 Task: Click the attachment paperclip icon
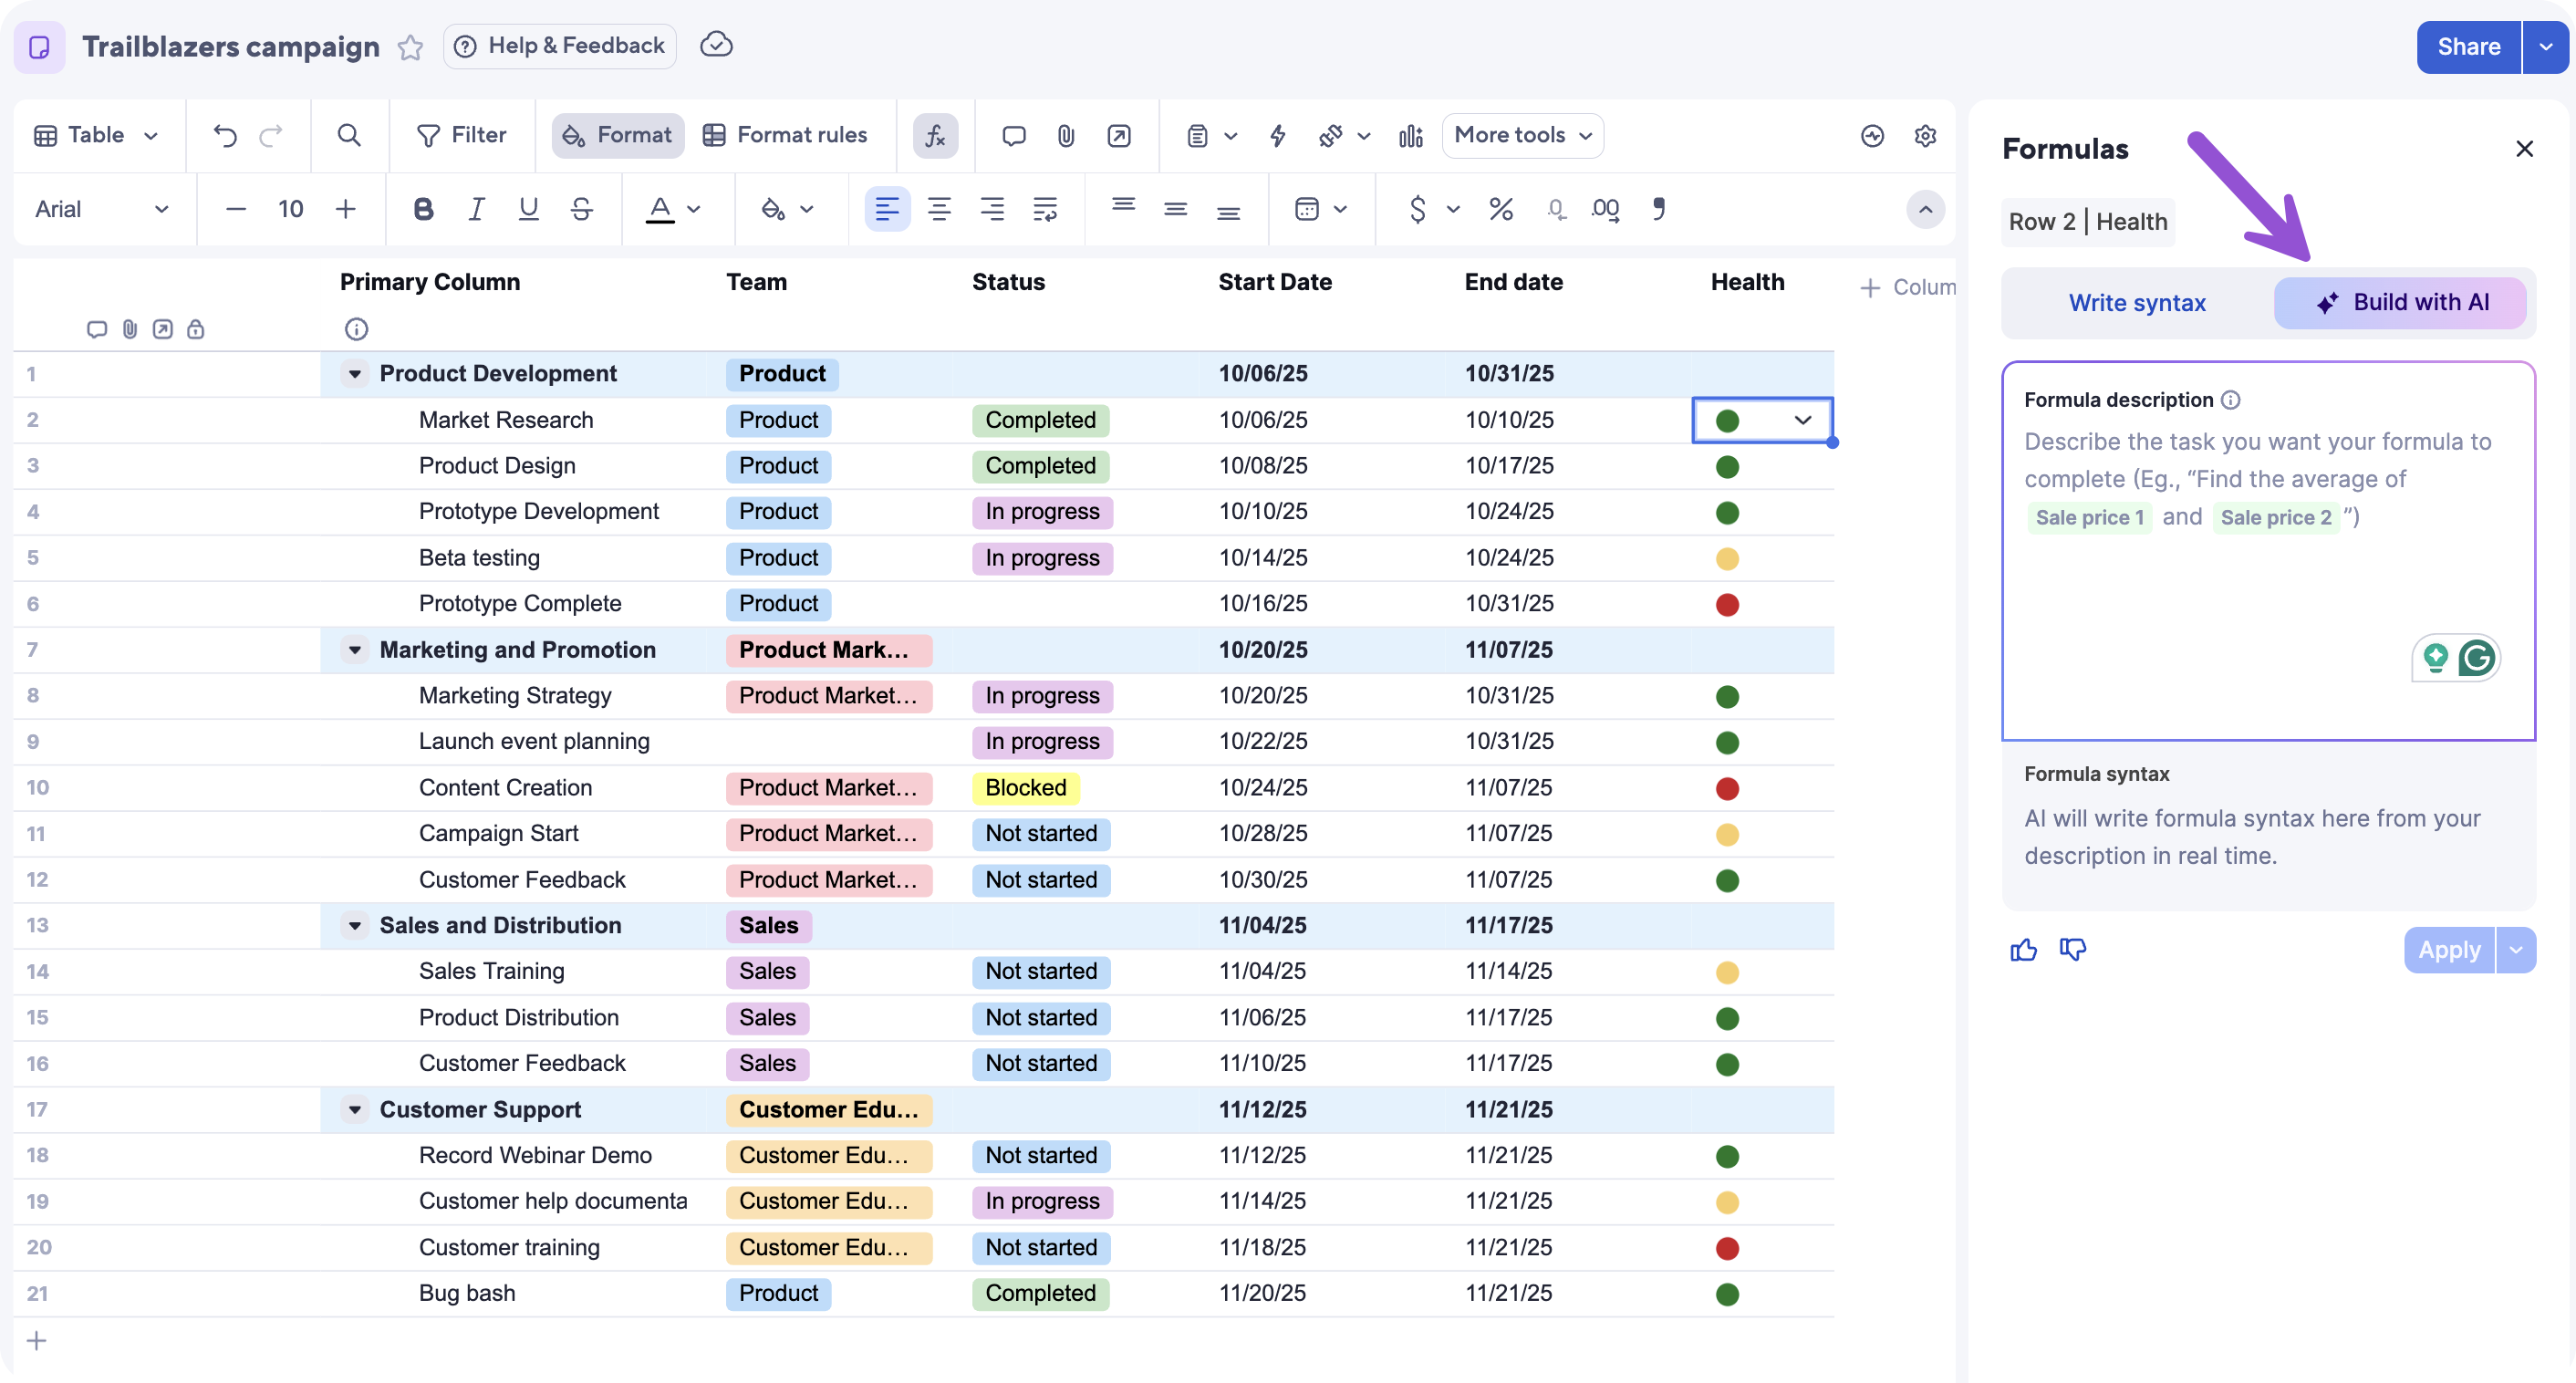(1065, 135)
